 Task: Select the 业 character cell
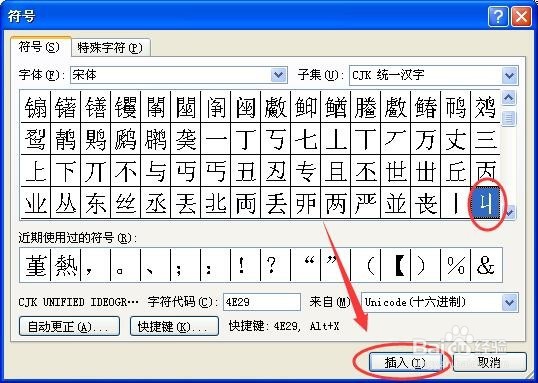[35, 203]
